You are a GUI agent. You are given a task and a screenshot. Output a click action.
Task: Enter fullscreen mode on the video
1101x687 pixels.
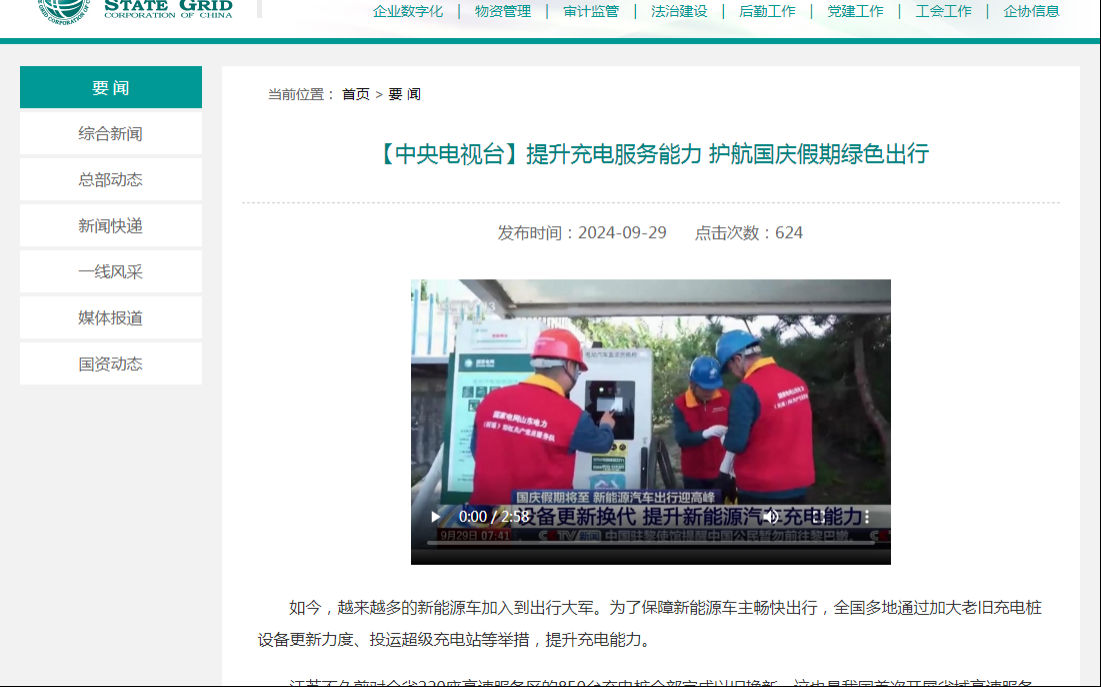(819, 517)
